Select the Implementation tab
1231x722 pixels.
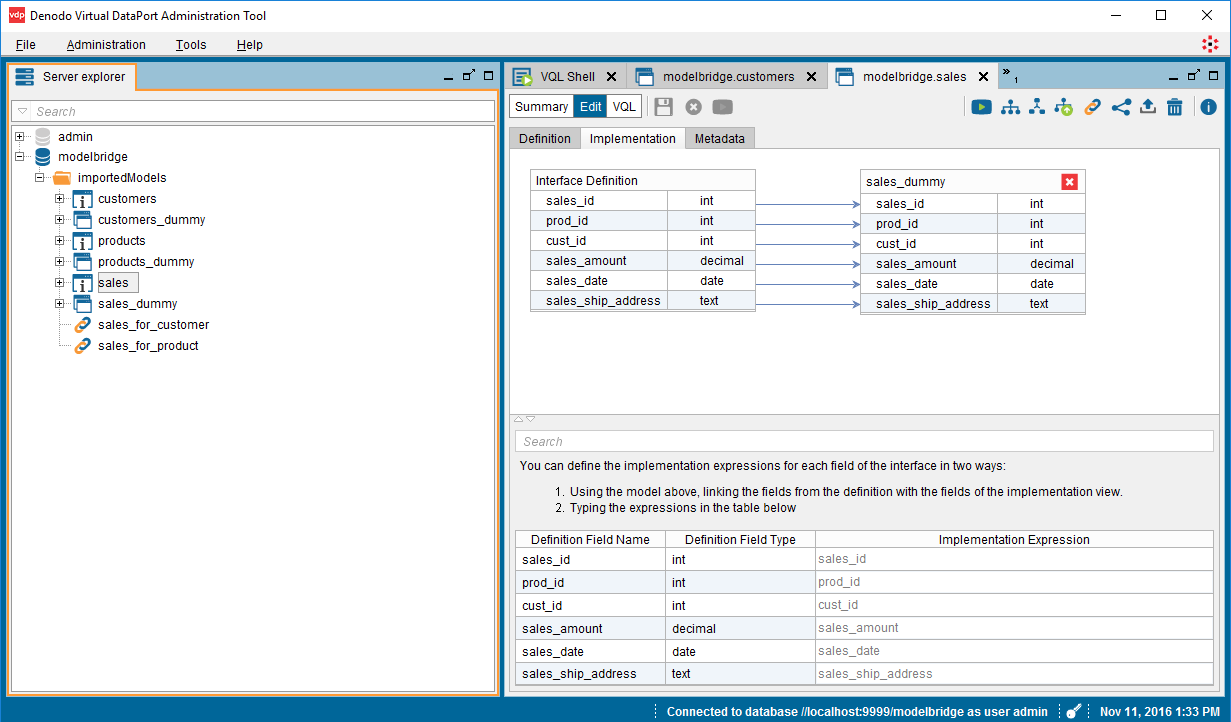(633, 139)
